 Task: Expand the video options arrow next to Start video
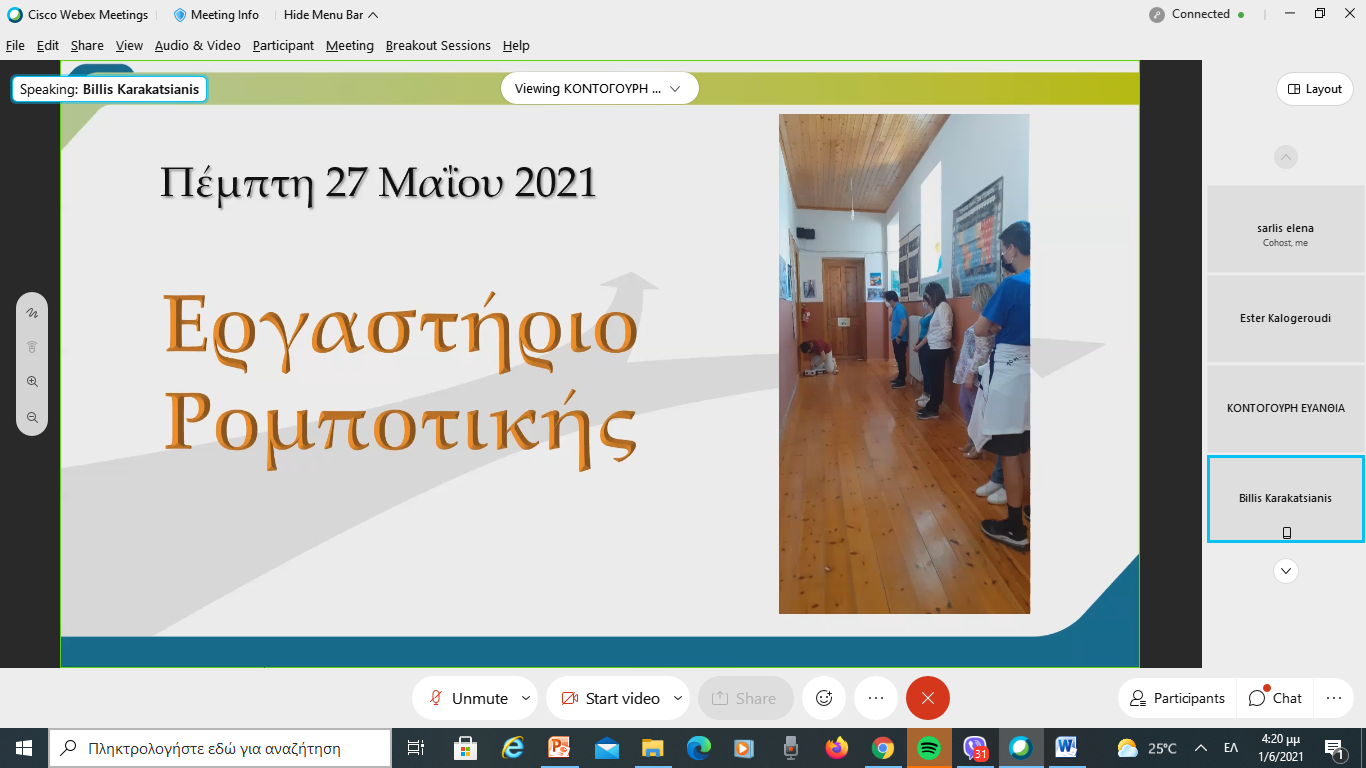point(678,698)
